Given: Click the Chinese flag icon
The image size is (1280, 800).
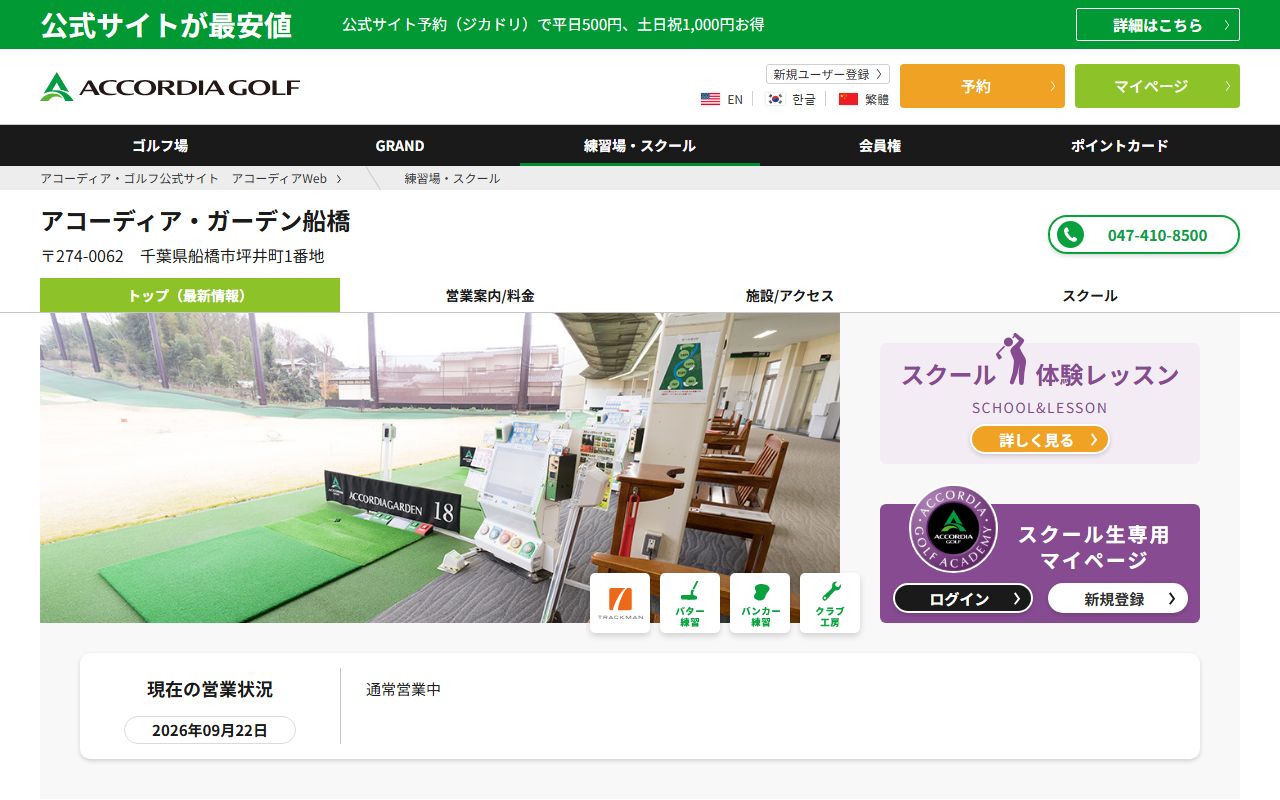Looking at the screenshot, I should [x=848, y=99].
